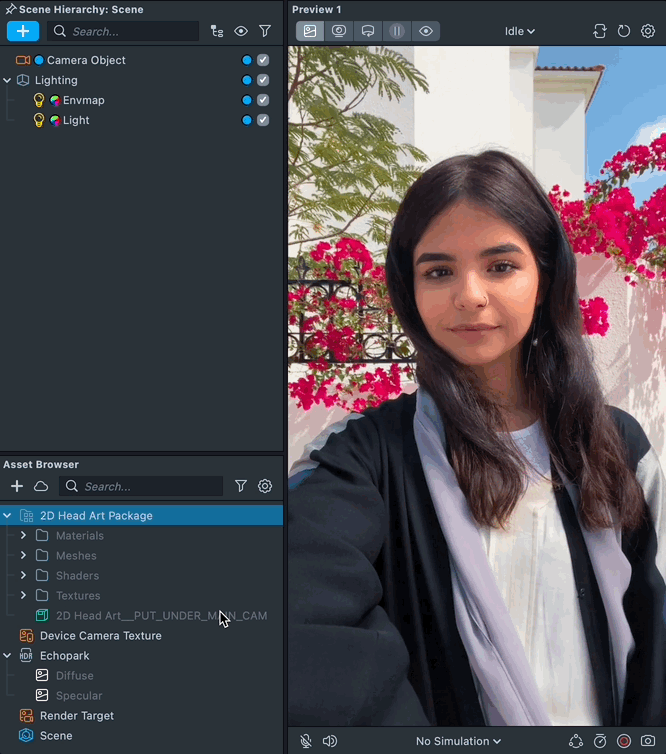Expand the Materials folder
The image size is (666, 754).
coord(23,536)
